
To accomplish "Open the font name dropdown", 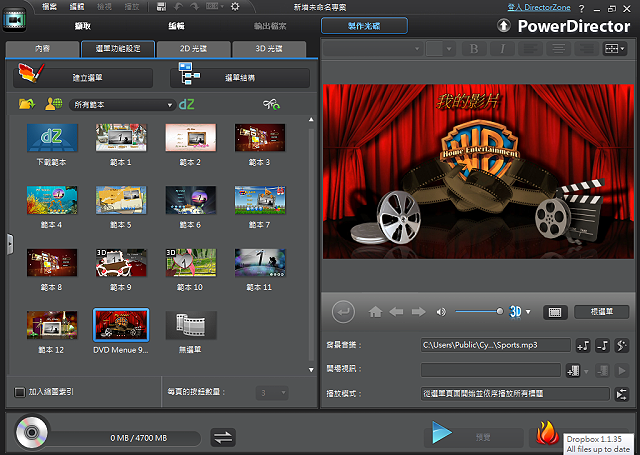I will [x=372, y=49].
